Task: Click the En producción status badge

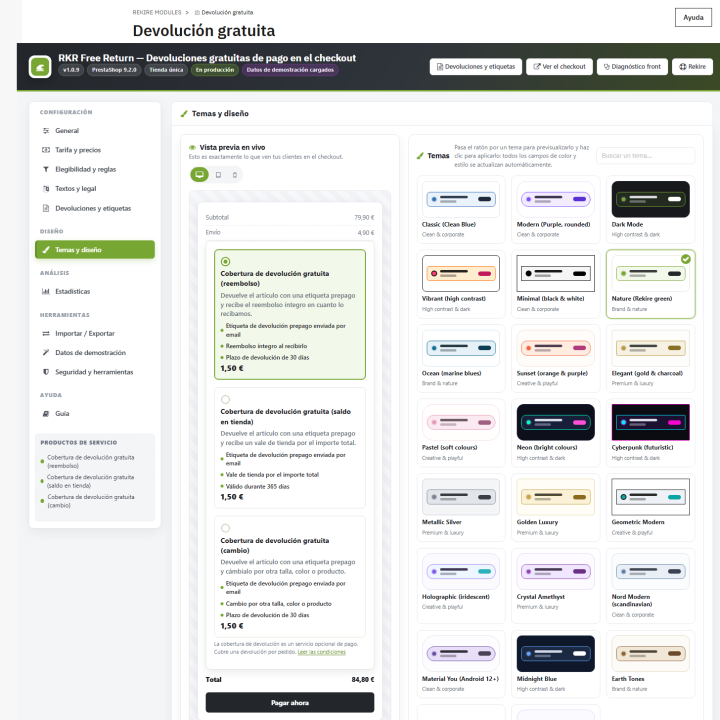Action: (214, 70)
